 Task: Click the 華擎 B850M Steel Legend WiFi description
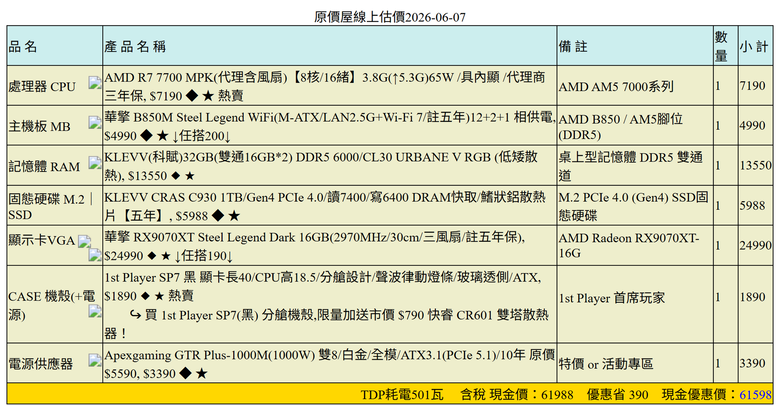pyautogui.click(x=329, y=126)
